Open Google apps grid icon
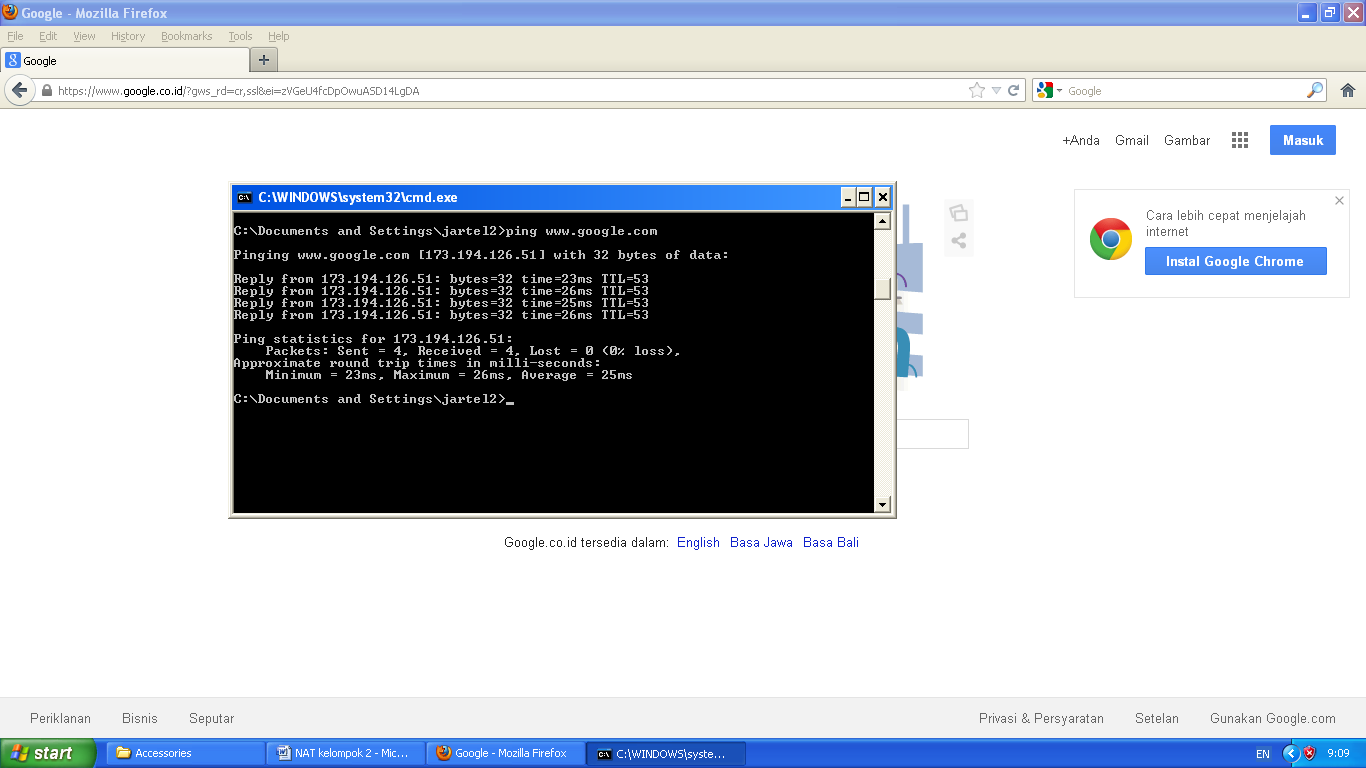 [1240, 141]
